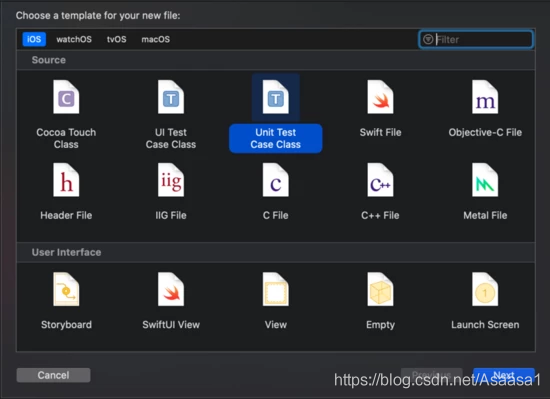Screen dimensions: 550x399
Task: Click the 'C++ File' label
Action: 380,215
